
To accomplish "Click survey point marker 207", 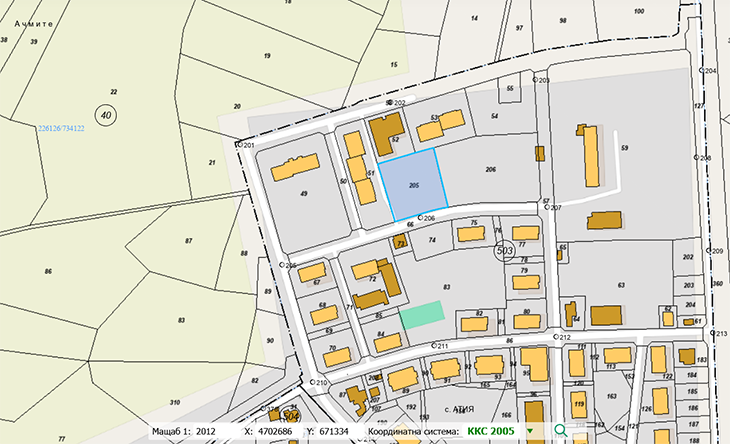I will [546, 208].
